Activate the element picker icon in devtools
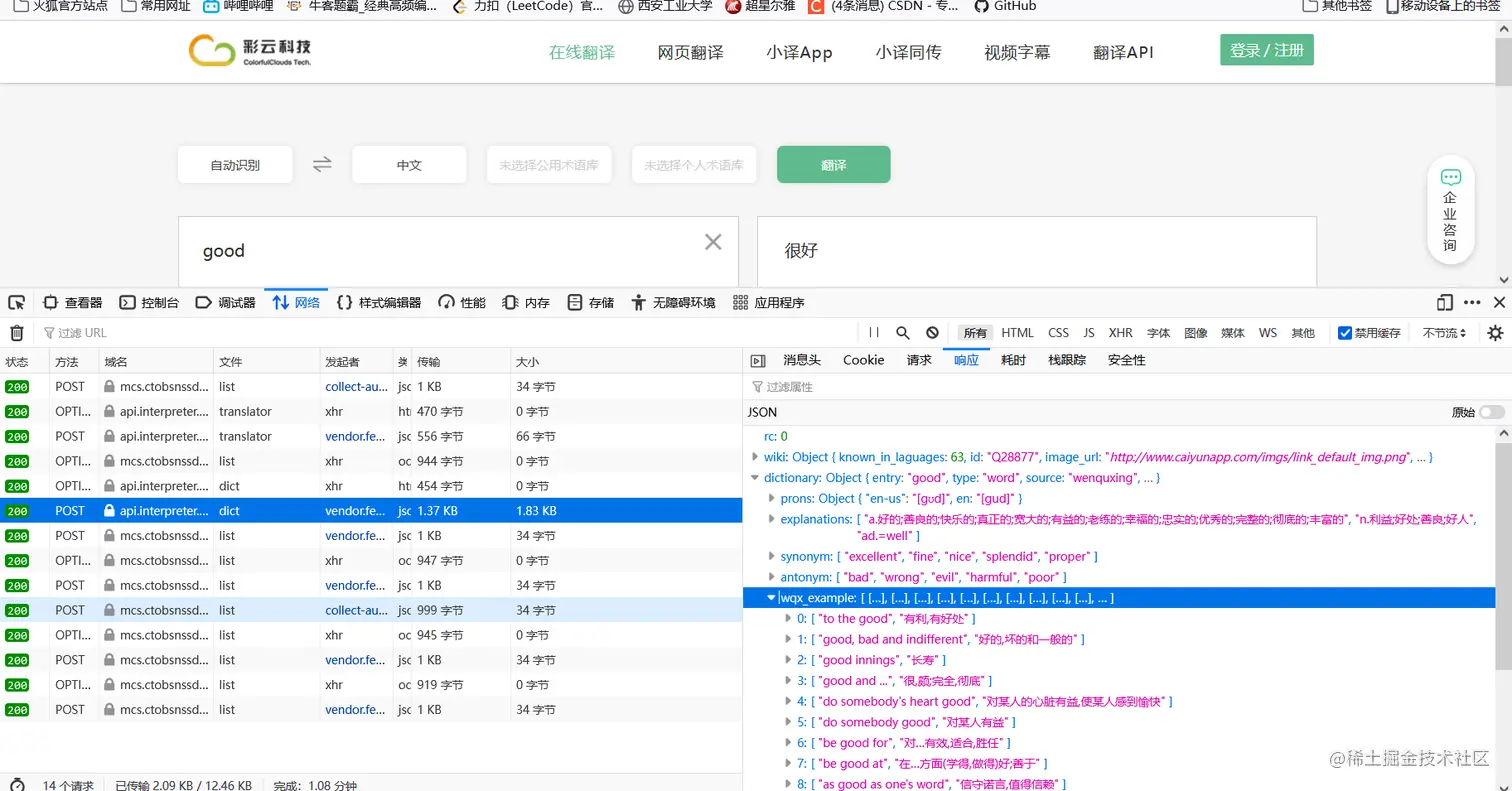The image size is (1512, 791). click(x=16, y=302)
